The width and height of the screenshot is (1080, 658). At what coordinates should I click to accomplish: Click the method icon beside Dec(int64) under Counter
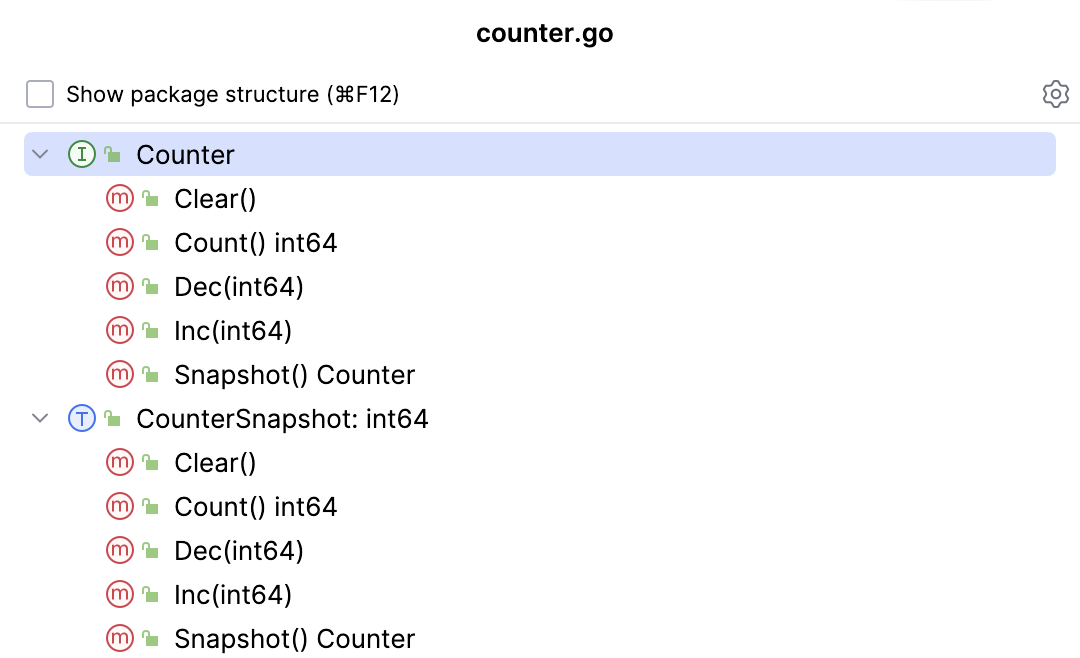pyautogui.click(x=119, y=287)
